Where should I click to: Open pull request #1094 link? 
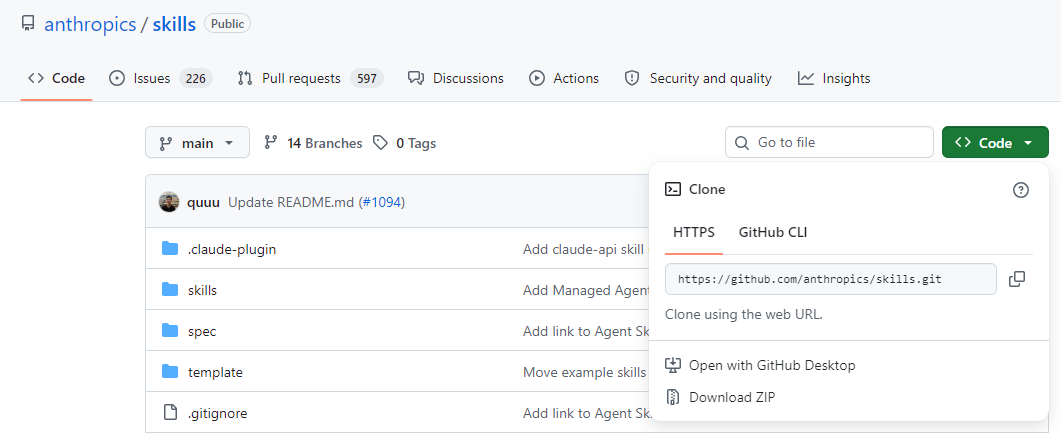point(381,202)
